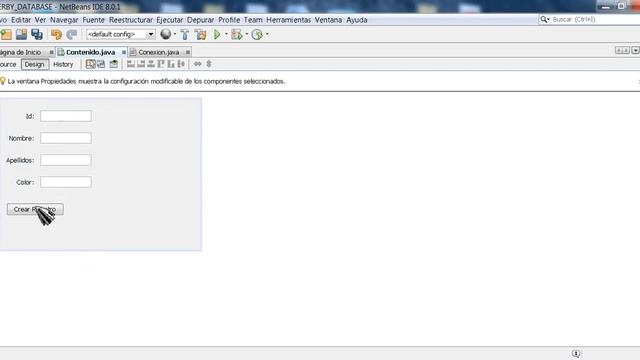Open the Team menu
This screenshot has height=360, width=640.
click(x=253, y=20)
